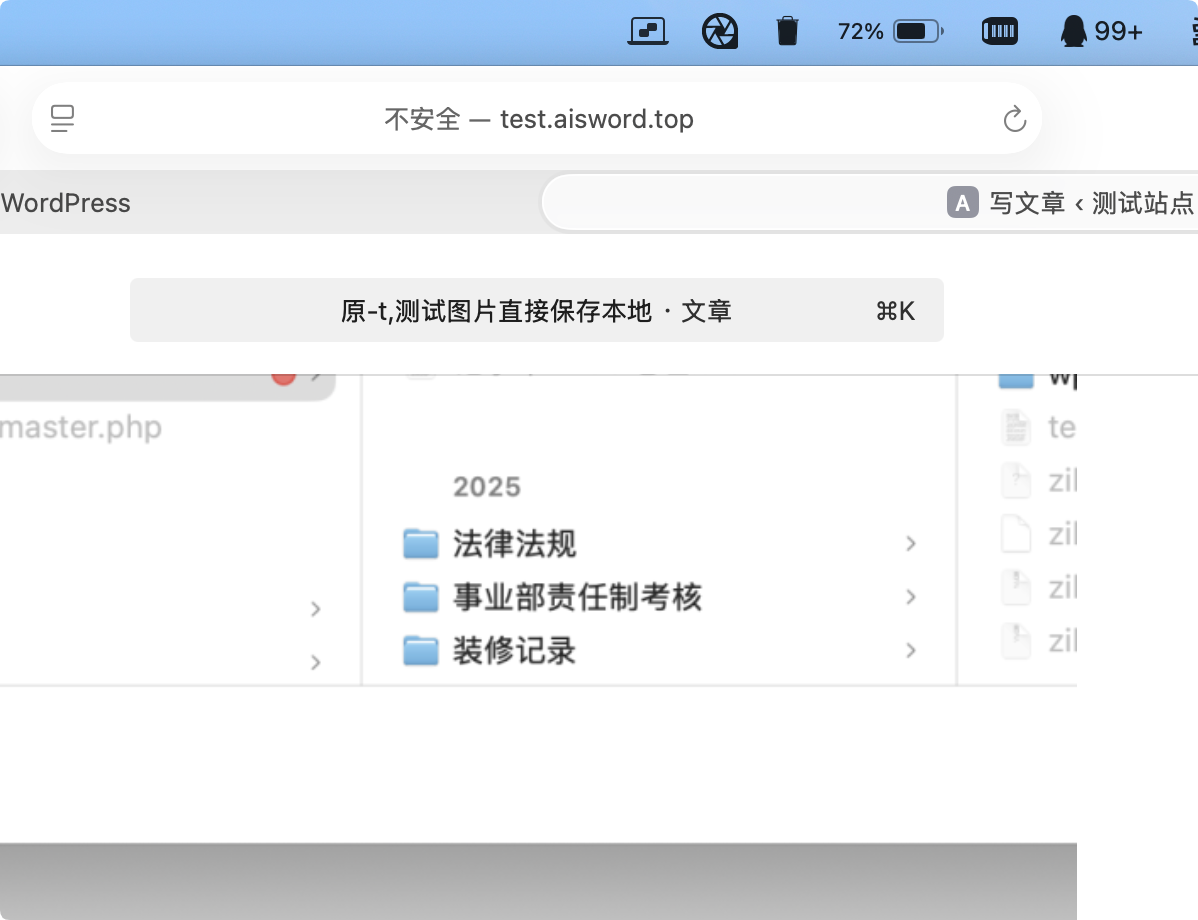1198x920 pixels.
Task: Switch to the WordPress tab
Action: (66, 203)
